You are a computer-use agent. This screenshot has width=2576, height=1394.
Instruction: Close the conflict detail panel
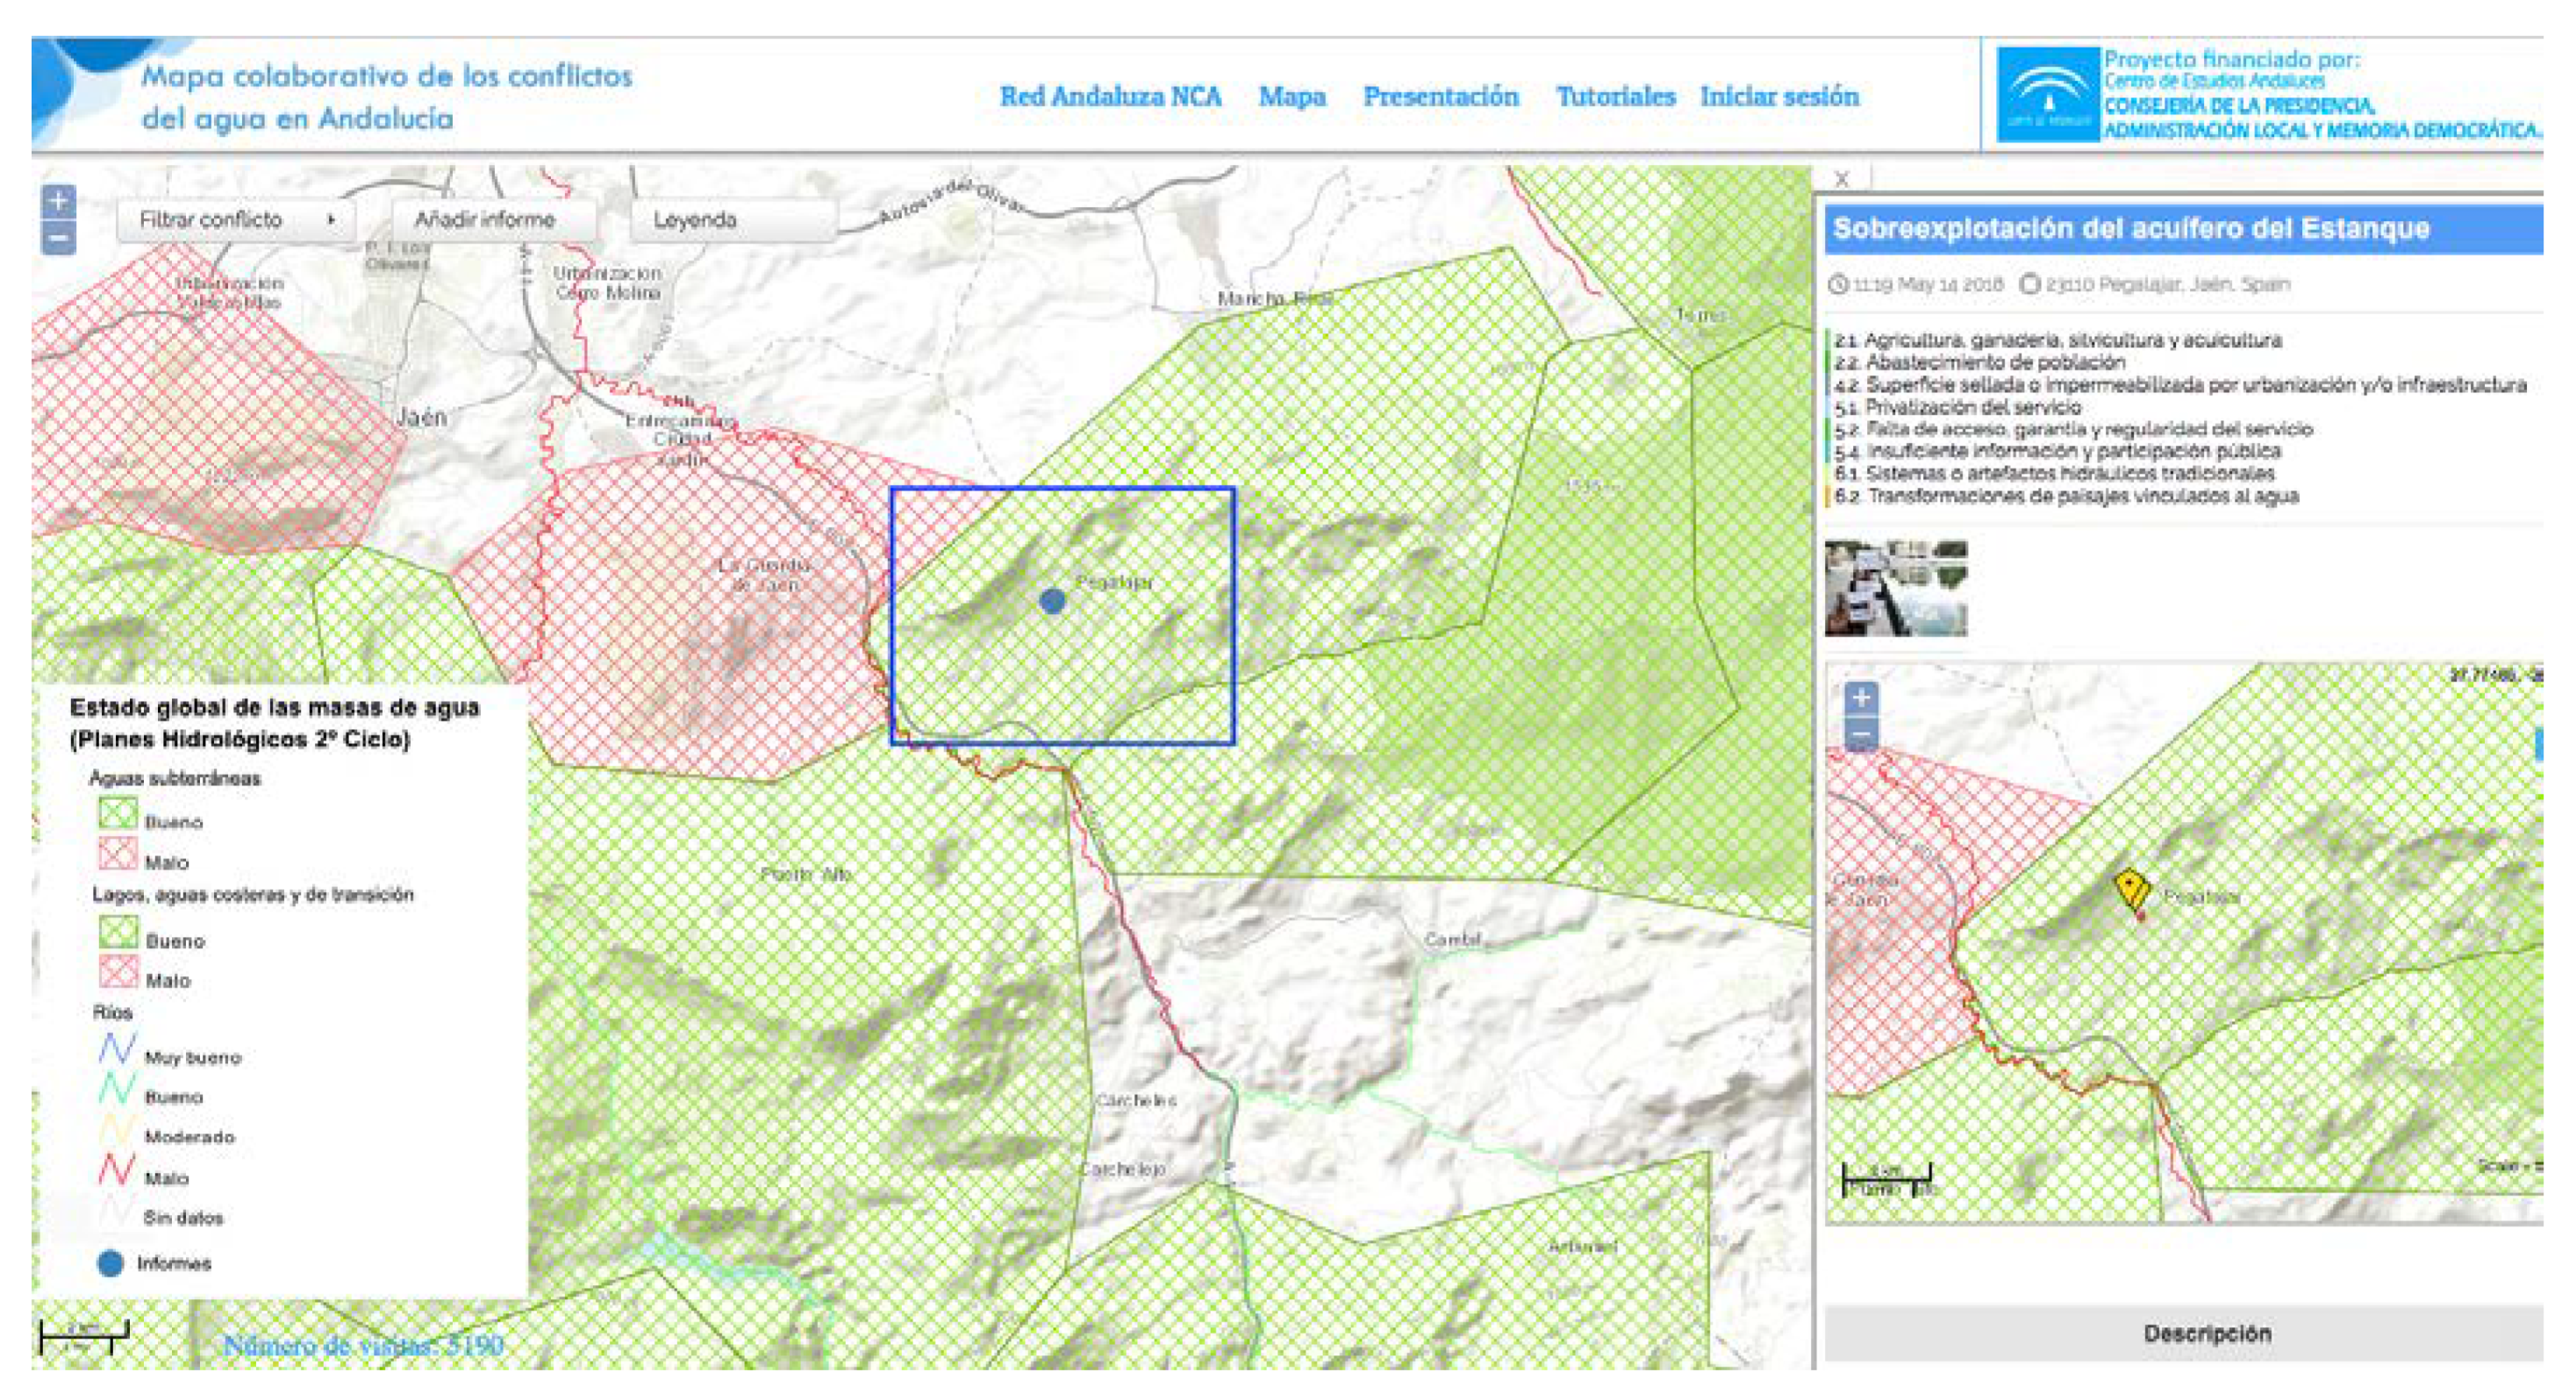[1842, 179]
